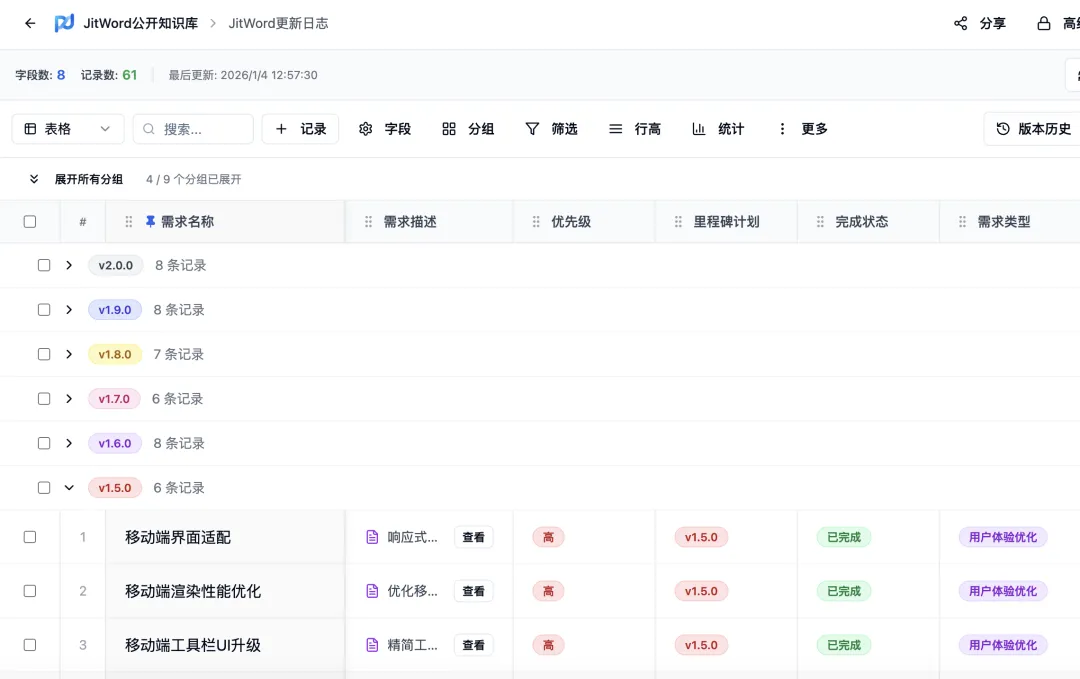The width and height of the screenshot is (1080, 679).
Task: Click the back arrow icon
Action: click(x=30, y=23)
